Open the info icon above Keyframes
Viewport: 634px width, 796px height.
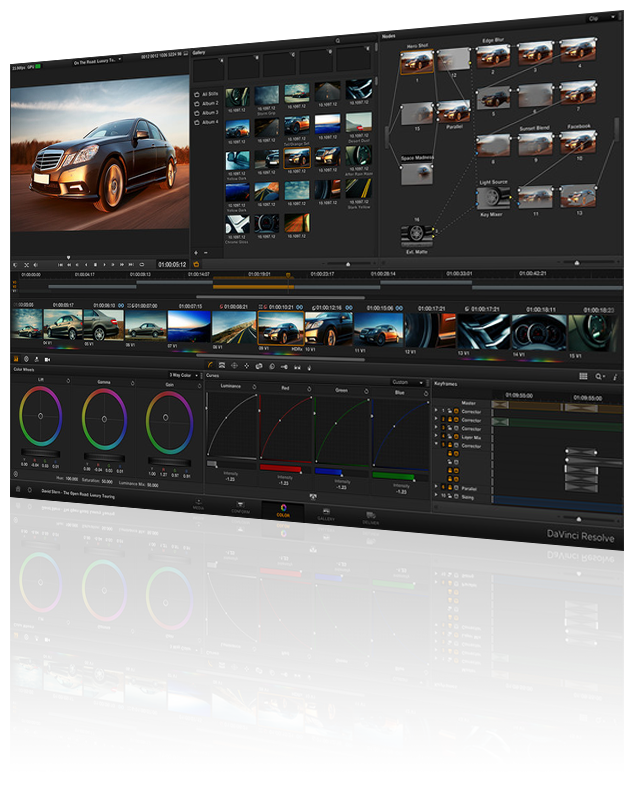[x=615, y=377]
